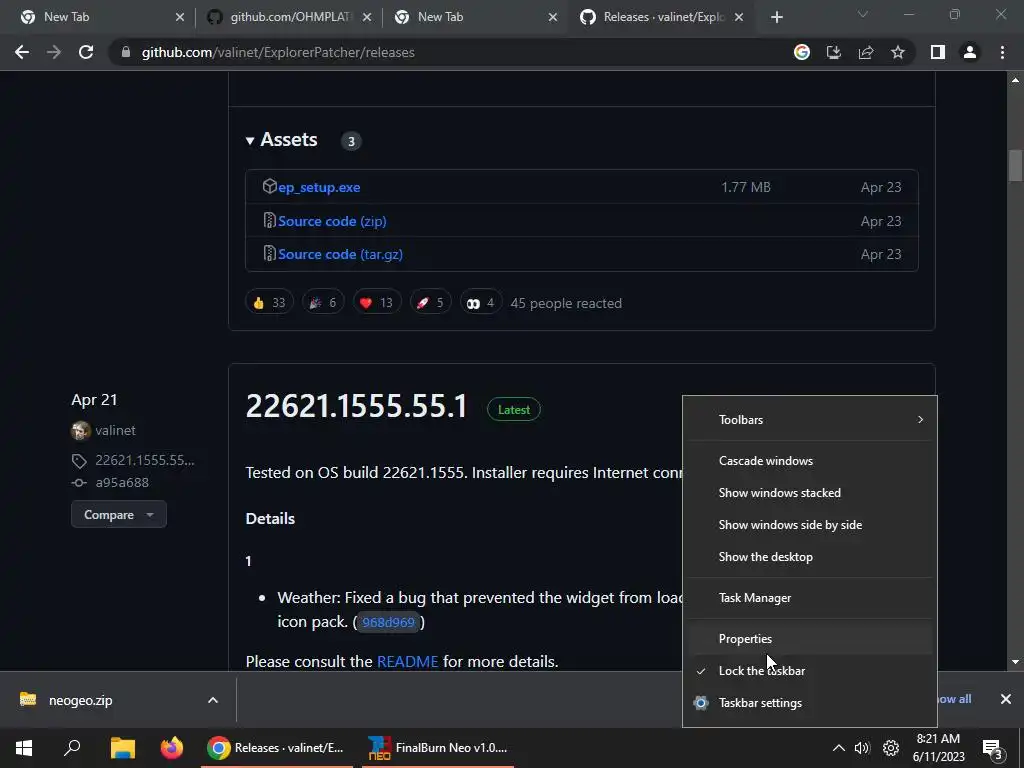Open Taskbar settings
The width and height of the screenshot is (1024, 768).
(x=809, y=703)
